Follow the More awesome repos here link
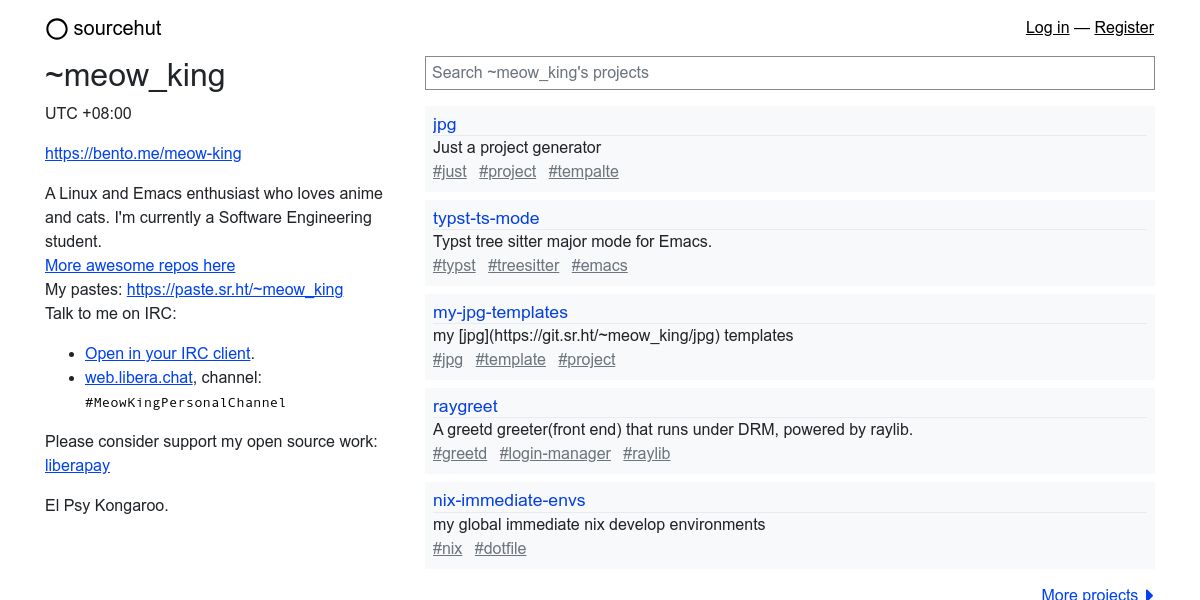Image resolution: width=1200 pixels, height=600 pixels. point(140,265)
